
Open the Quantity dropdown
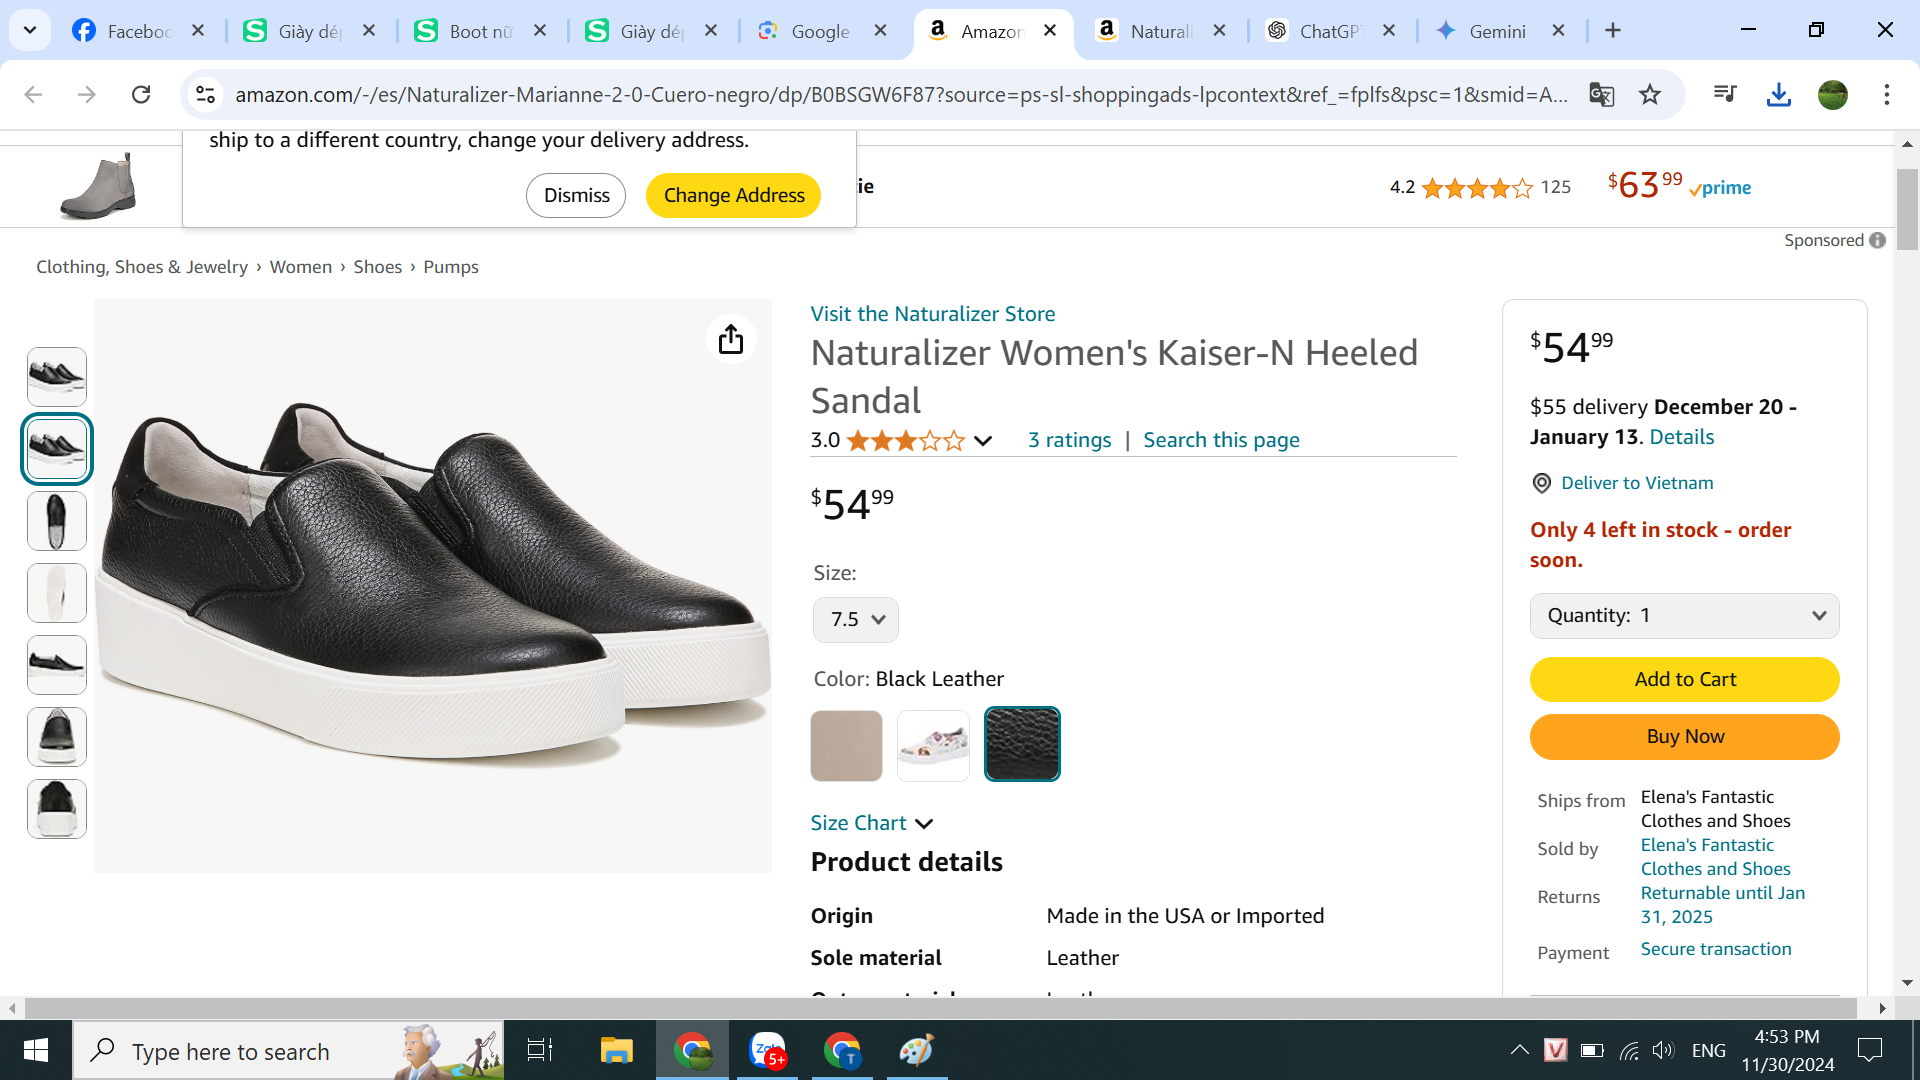[1684, 616]
